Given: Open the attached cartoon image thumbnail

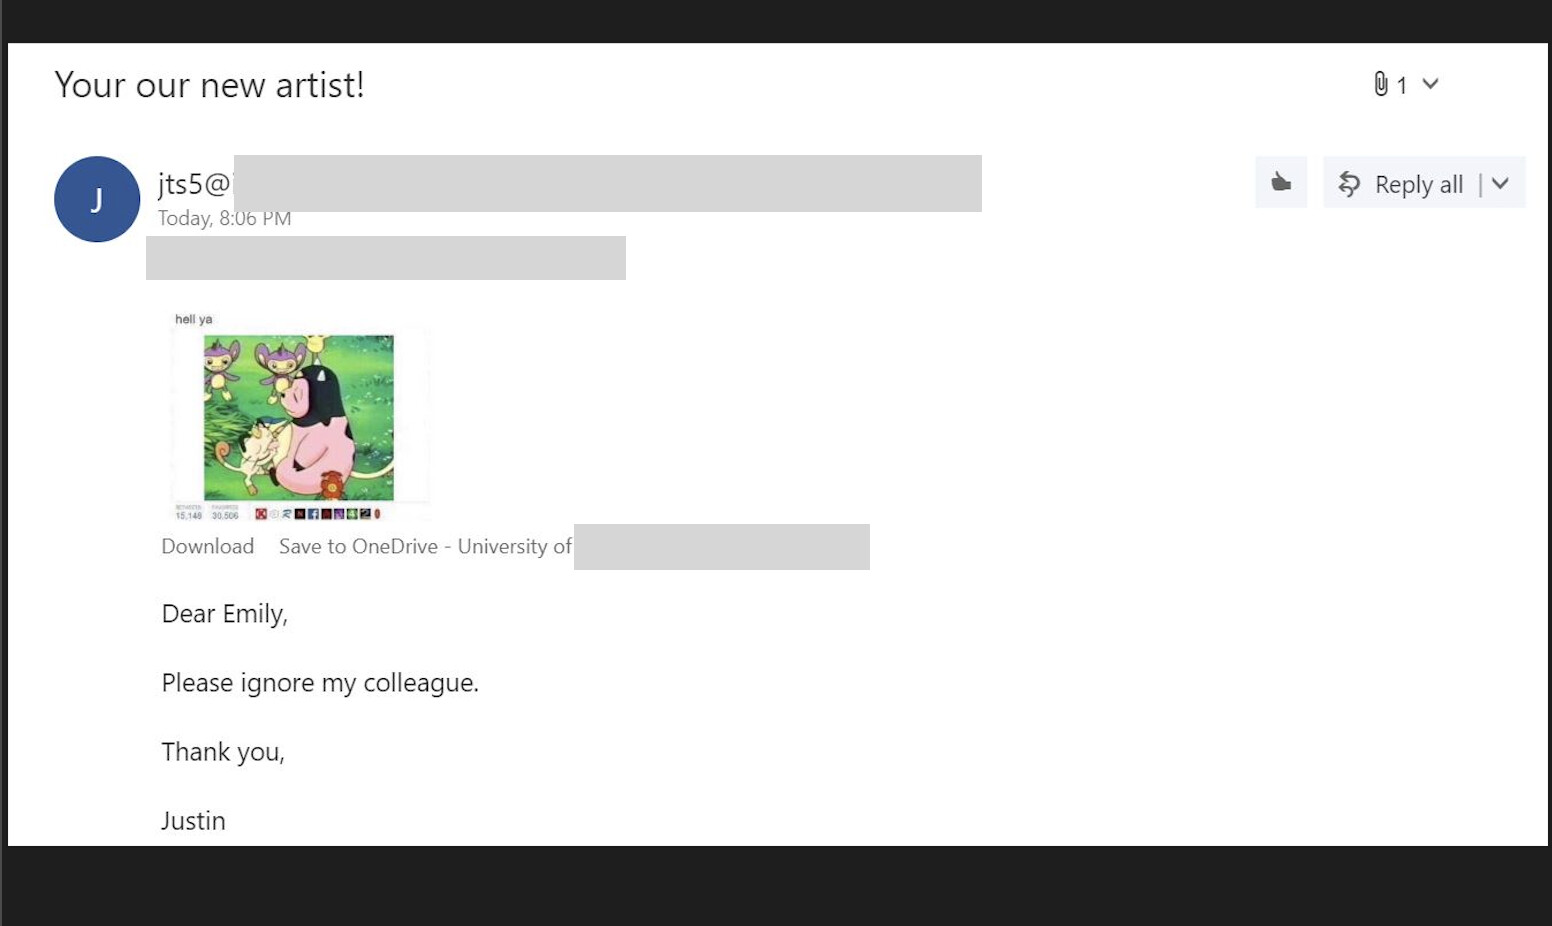Looking at the screenshot, I should pos(299,416).
